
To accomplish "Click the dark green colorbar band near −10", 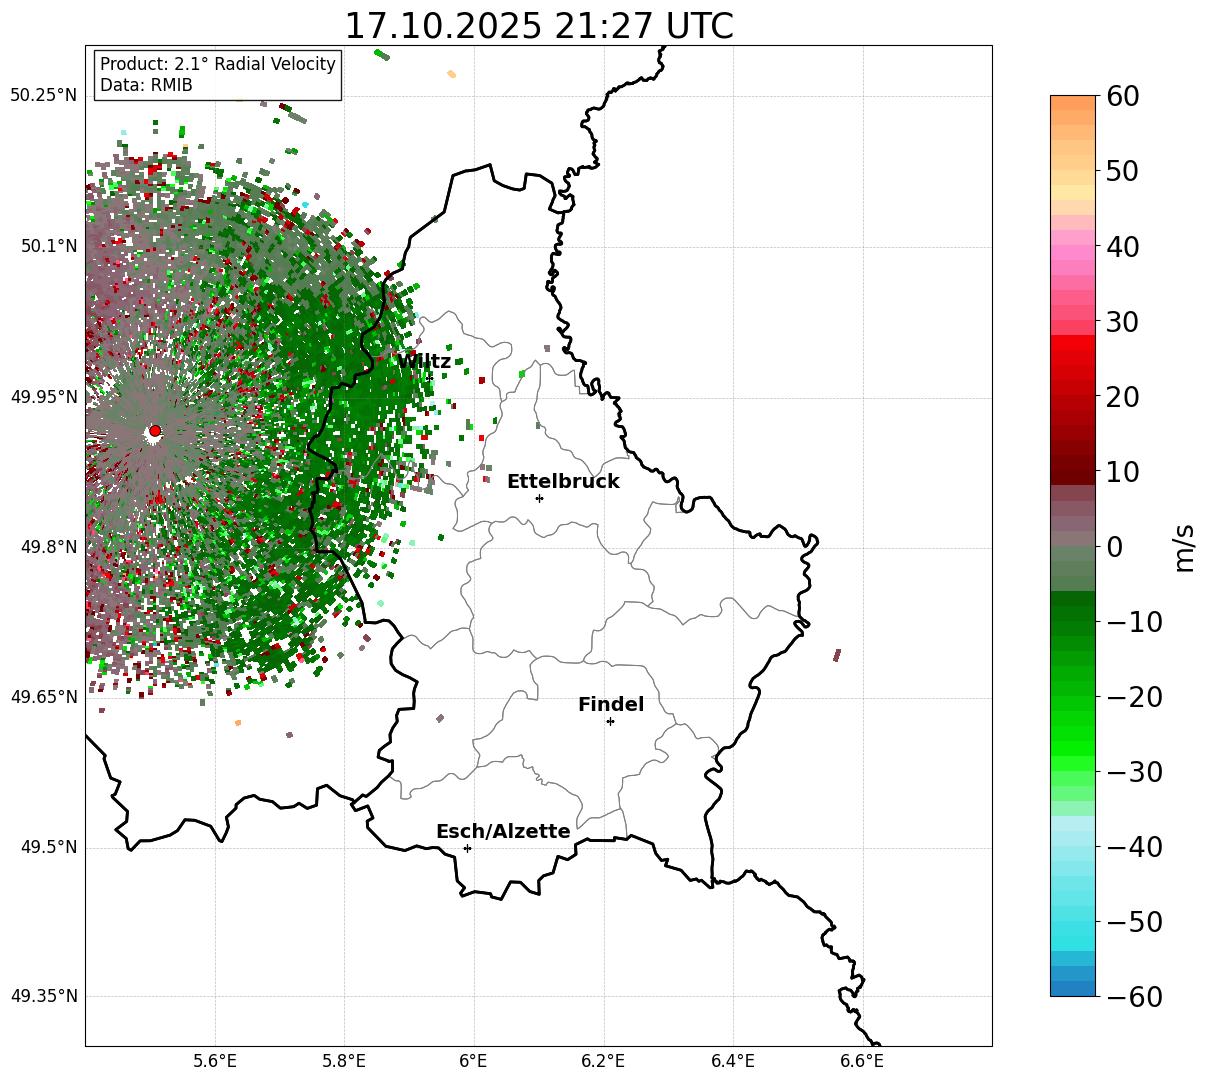I will point(1073,614).
